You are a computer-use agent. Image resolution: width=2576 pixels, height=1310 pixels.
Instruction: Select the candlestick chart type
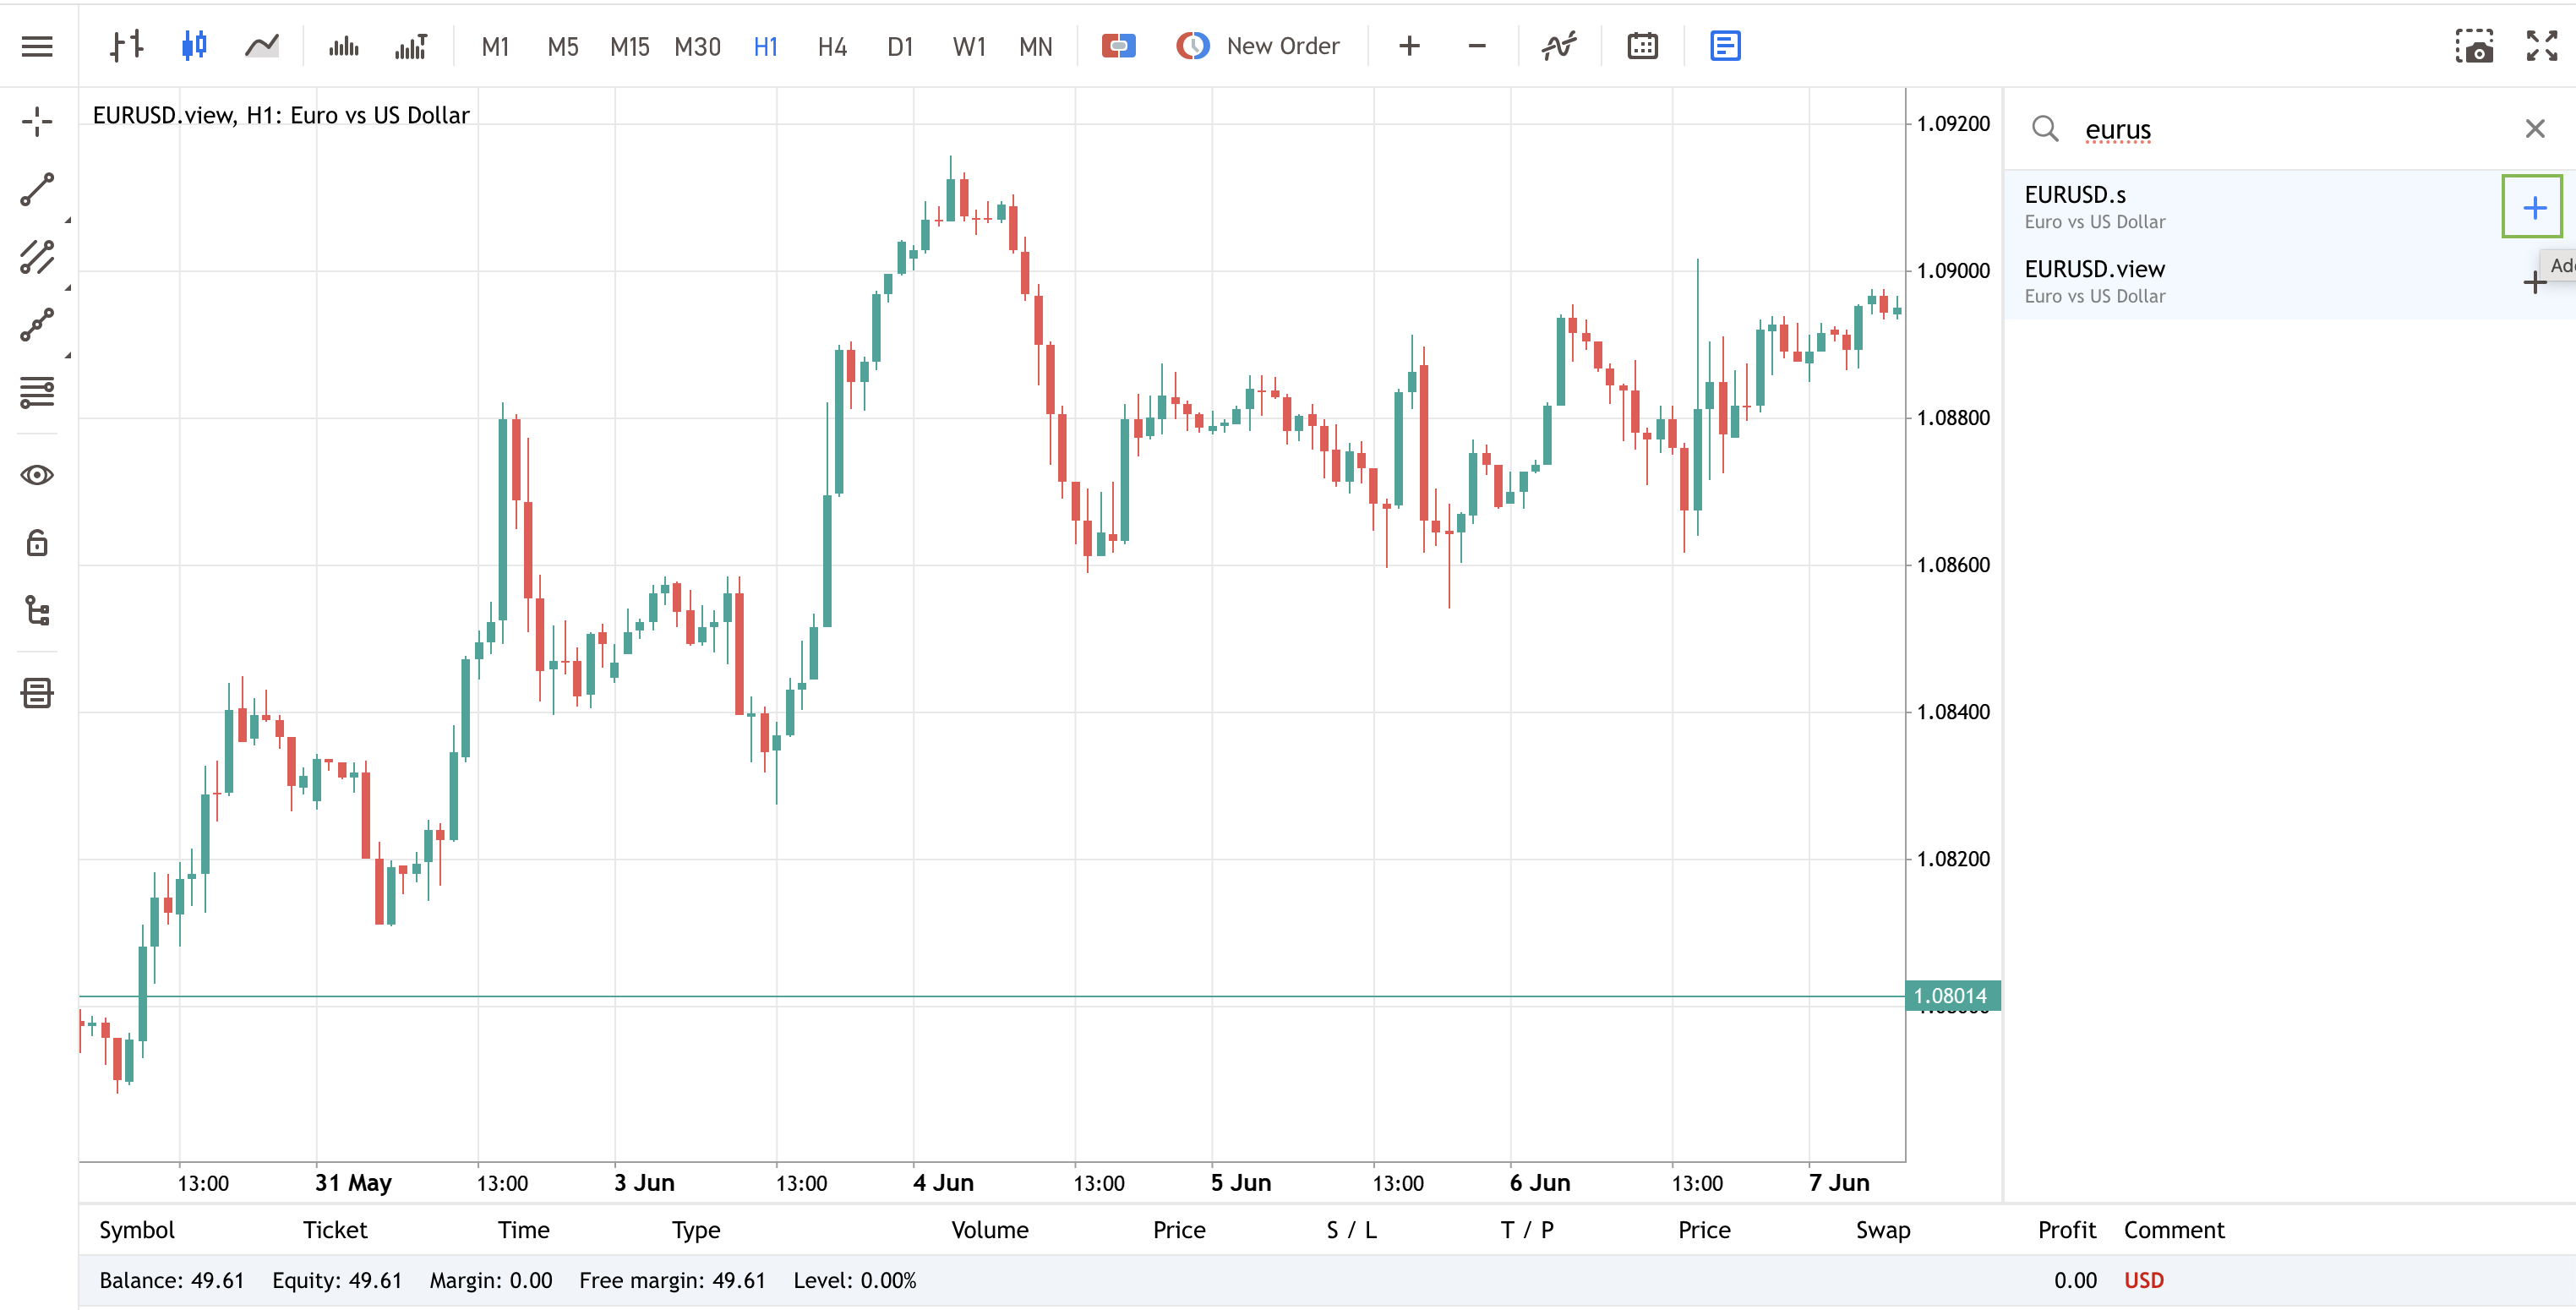coord(196,46)
